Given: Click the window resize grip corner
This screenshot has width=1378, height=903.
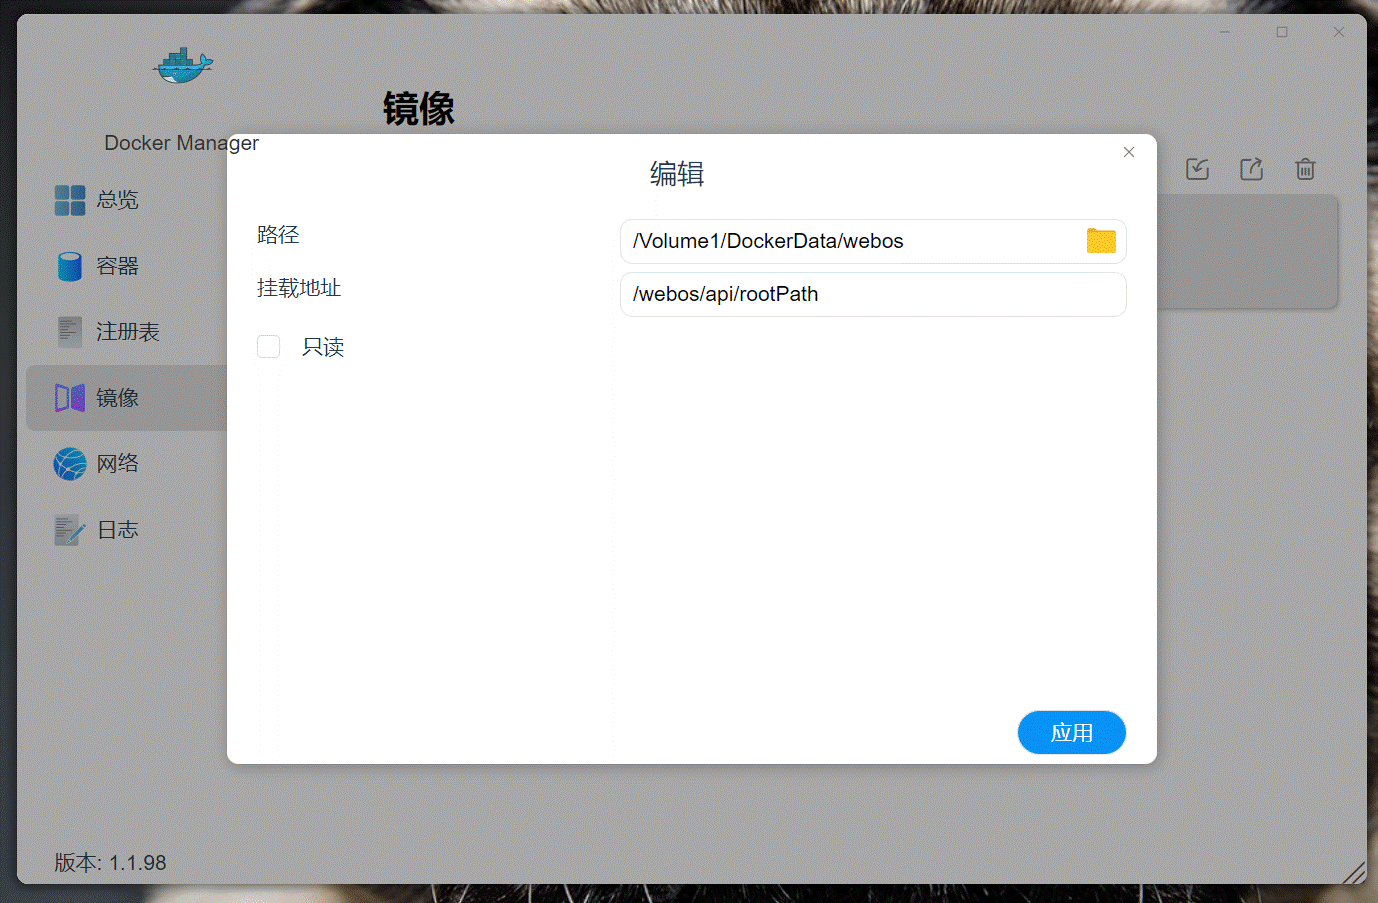Looking at the screenshot, I should (x=1354, y=873).
